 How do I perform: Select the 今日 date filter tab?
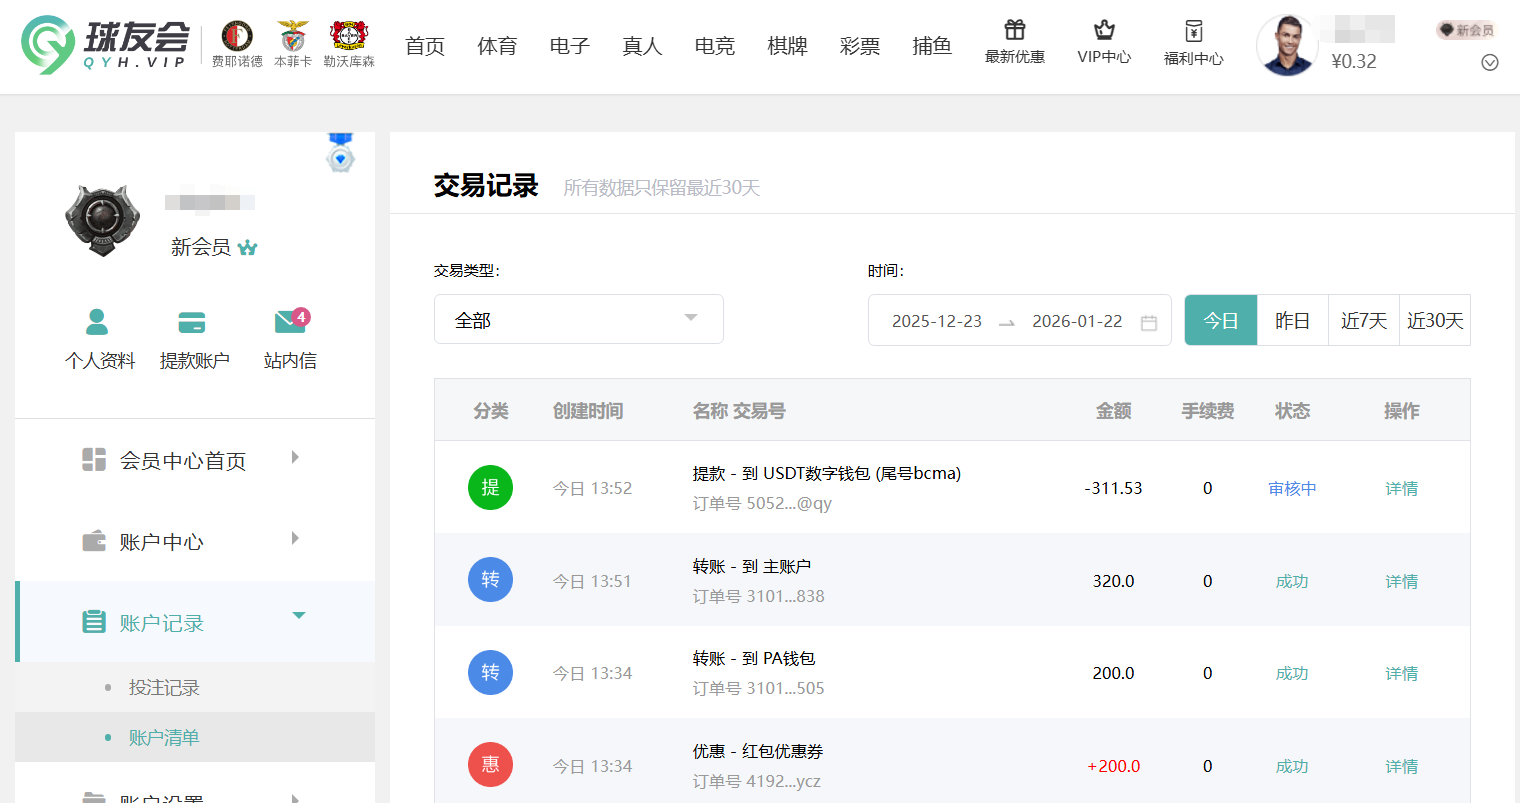click(1220, 319)
